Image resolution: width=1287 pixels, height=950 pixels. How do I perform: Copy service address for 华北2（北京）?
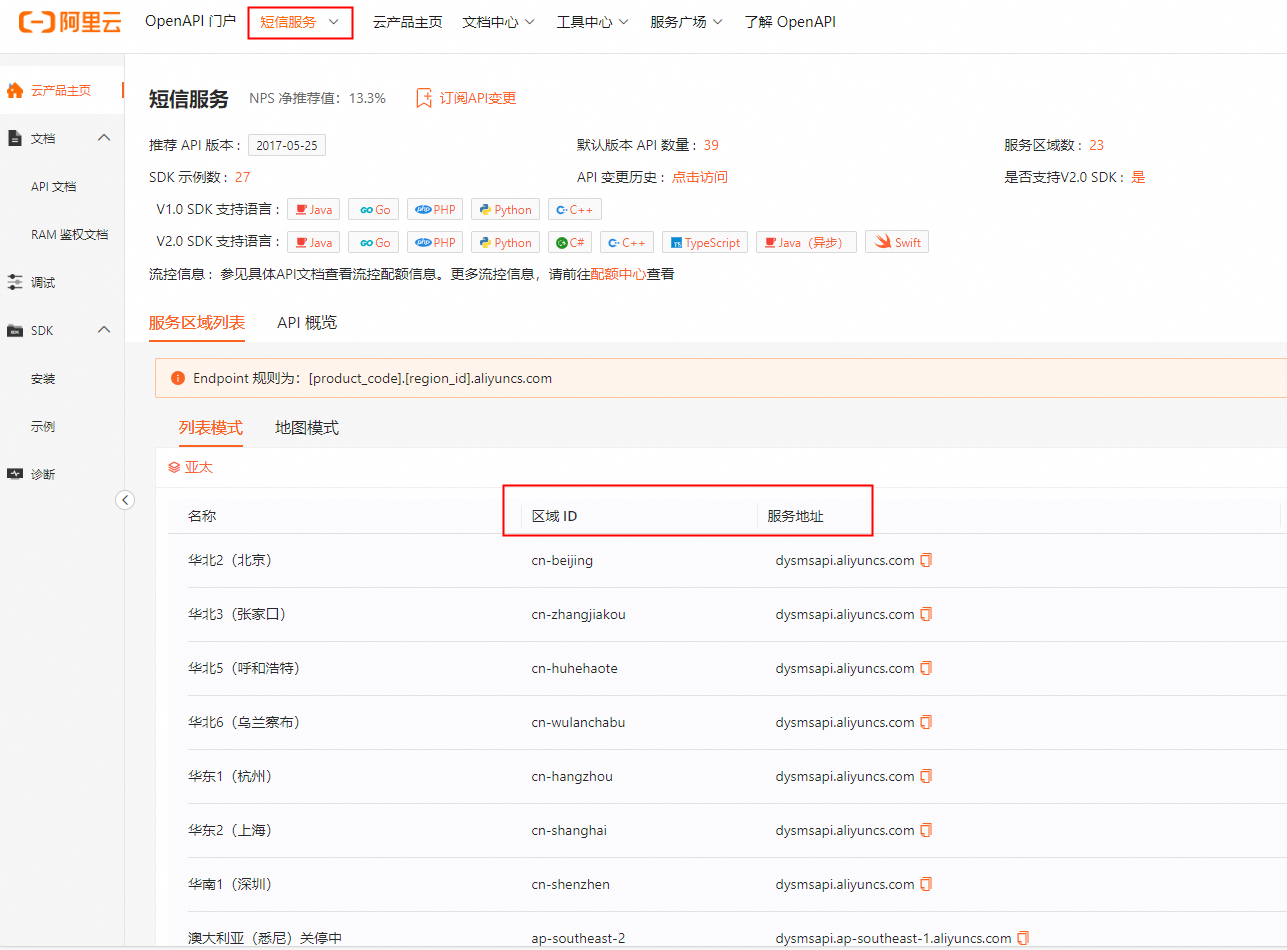pos(926,560)
